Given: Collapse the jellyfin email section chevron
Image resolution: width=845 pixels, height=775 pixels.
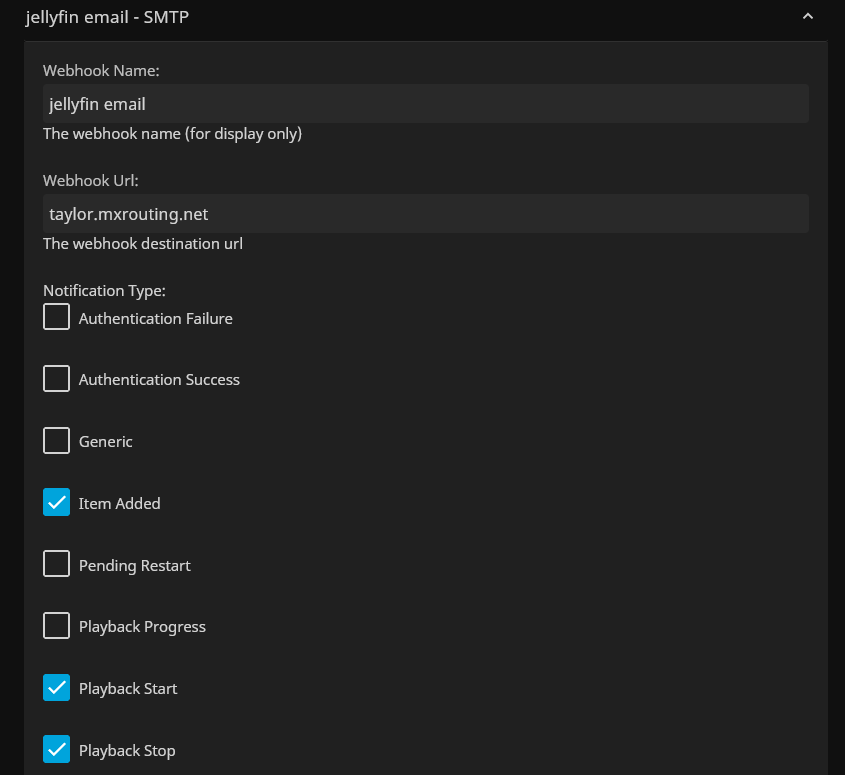Looking at the screenshot, I should coord(808,16).
